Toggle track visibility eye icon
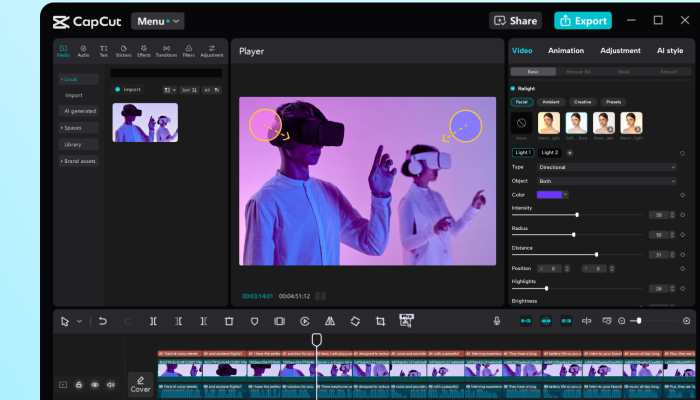The width and height of the screenshot is (700, 400). pos(95,384)
